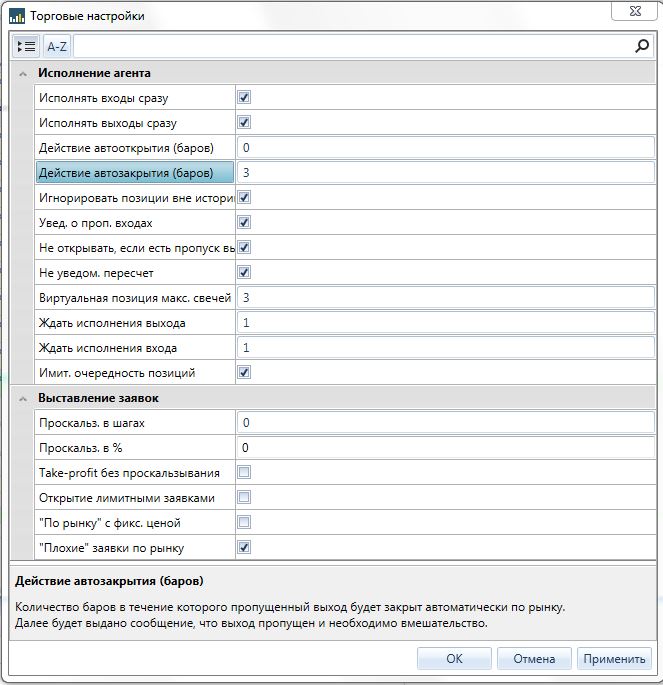Click the window title bar app icon
The height and width of the screenshot is (685, 663).
16,16
